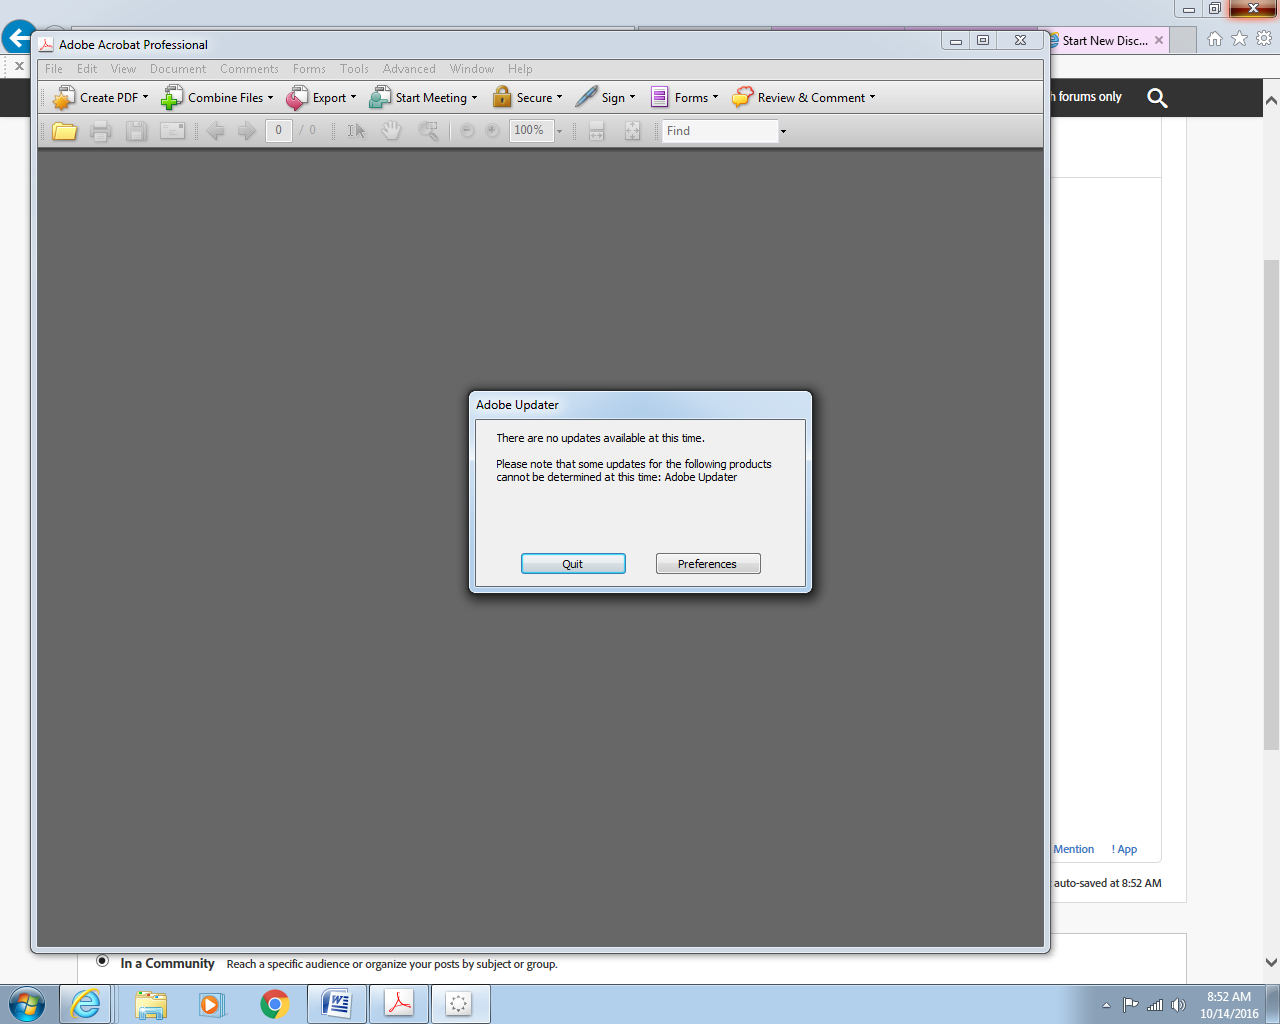1280x1024 pixels.
Task: Open the Comments menu
Action: click(x=249, y=69)
